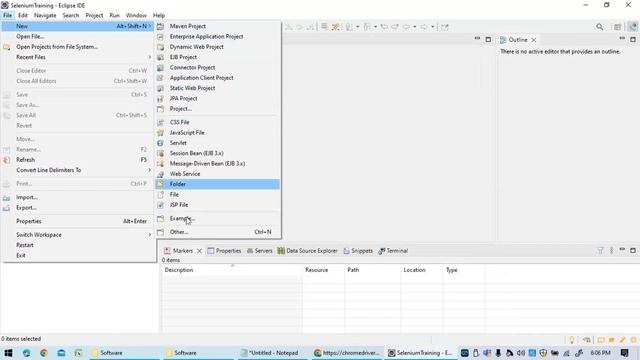The image size is (640, 360).
Task: Switch to the Servers tab
Action: tap(260, 251)
